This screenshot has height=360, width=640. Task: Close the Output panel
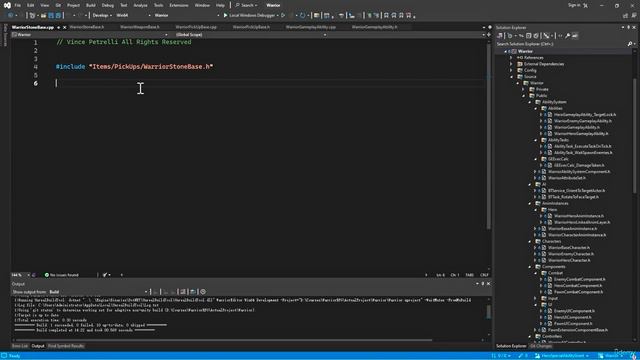click(489, 284)
